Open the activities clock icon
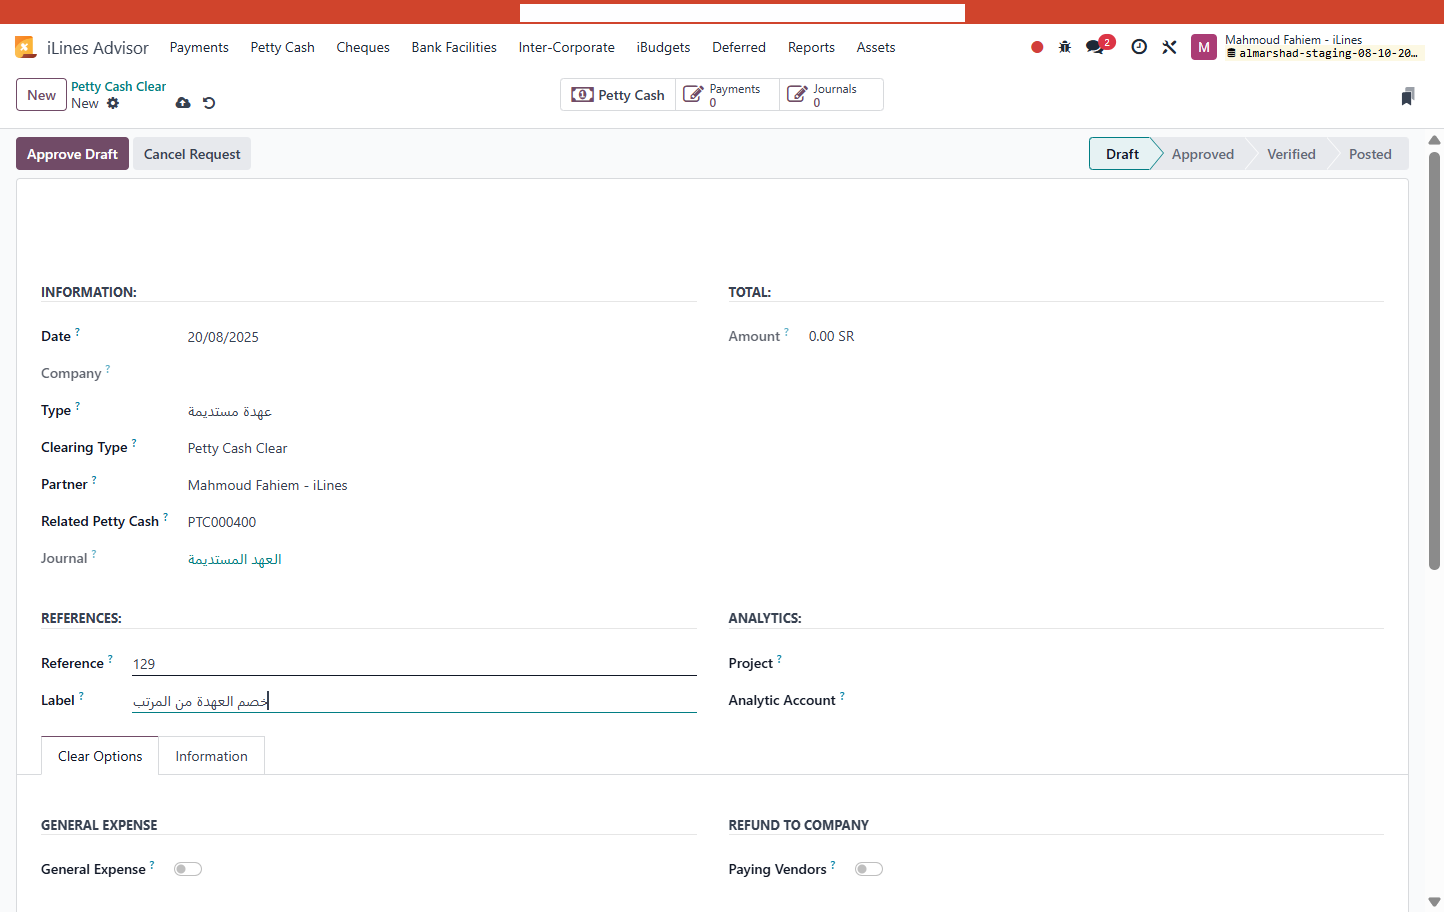 tap(1139, 47)
